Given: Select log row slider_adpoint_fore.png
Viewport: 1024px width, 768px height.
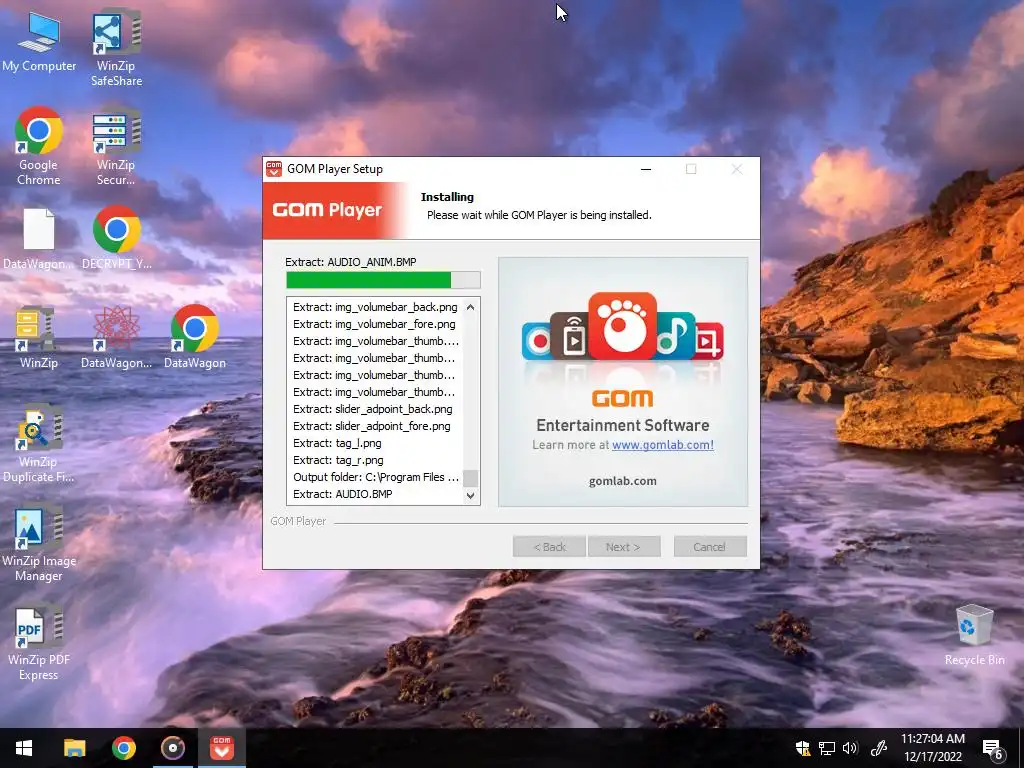Looking at the screenshot, I should [375, 426].
